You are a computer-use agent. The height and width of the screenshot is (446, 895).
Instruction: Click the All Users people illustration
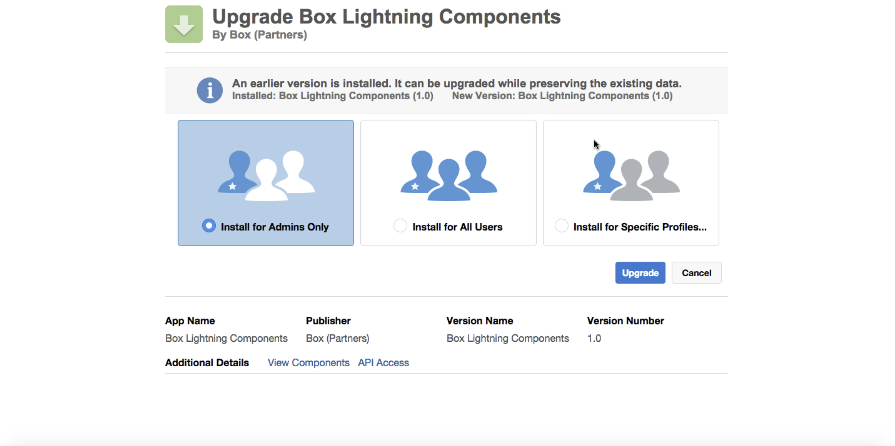pyautogui.click(x=449, y=176)
